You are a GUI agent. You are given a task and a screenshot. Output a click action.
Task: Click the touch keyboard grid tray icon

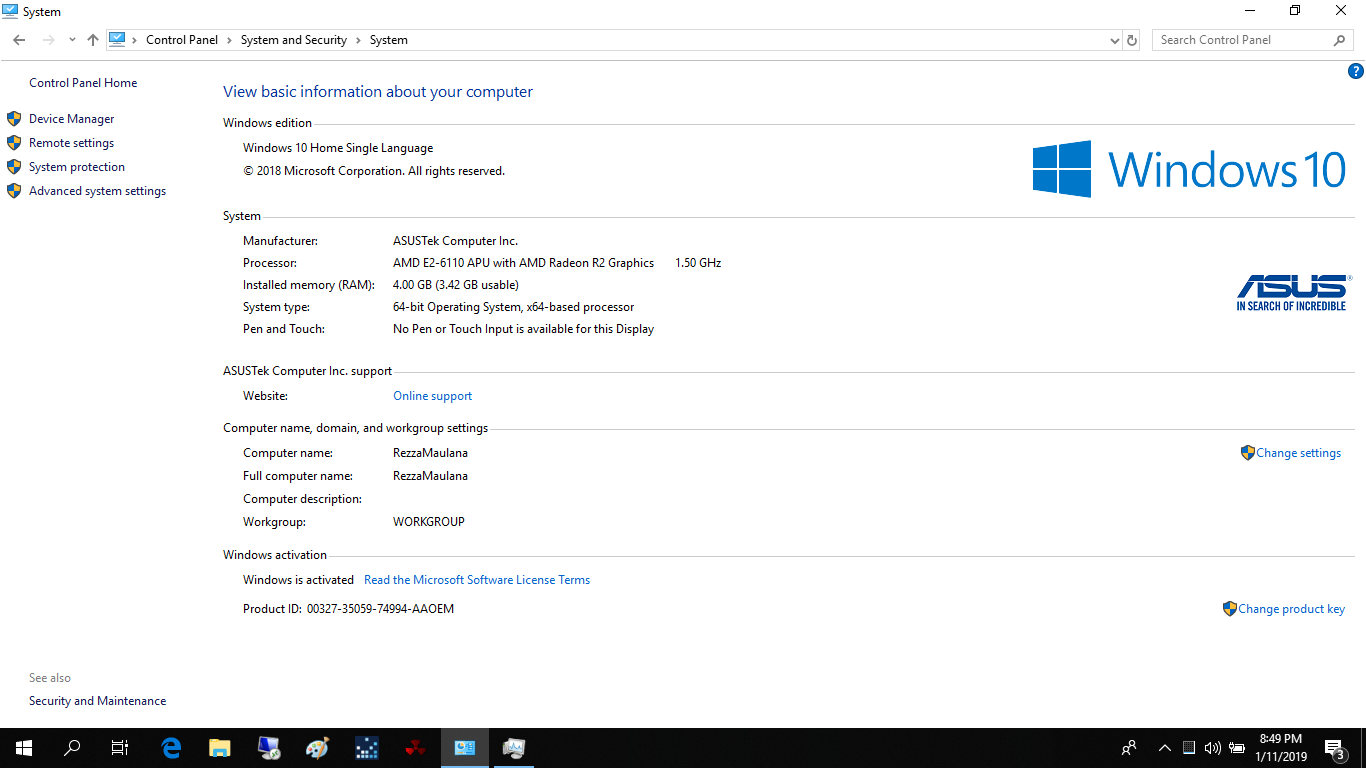[x=1189, y=748]
